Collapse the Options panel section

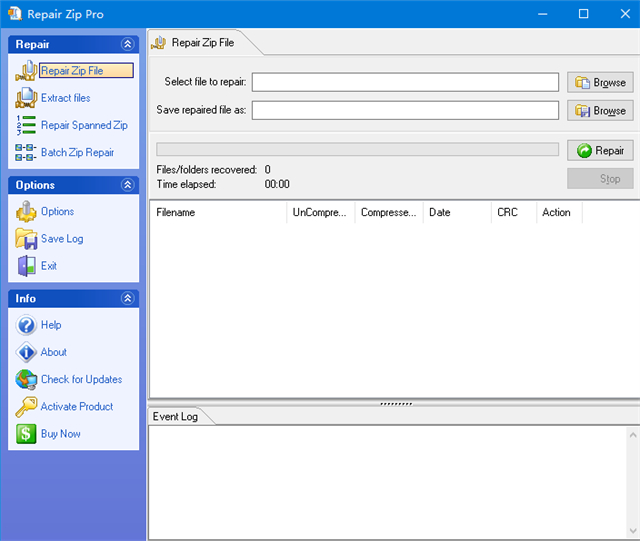(127, 185)
